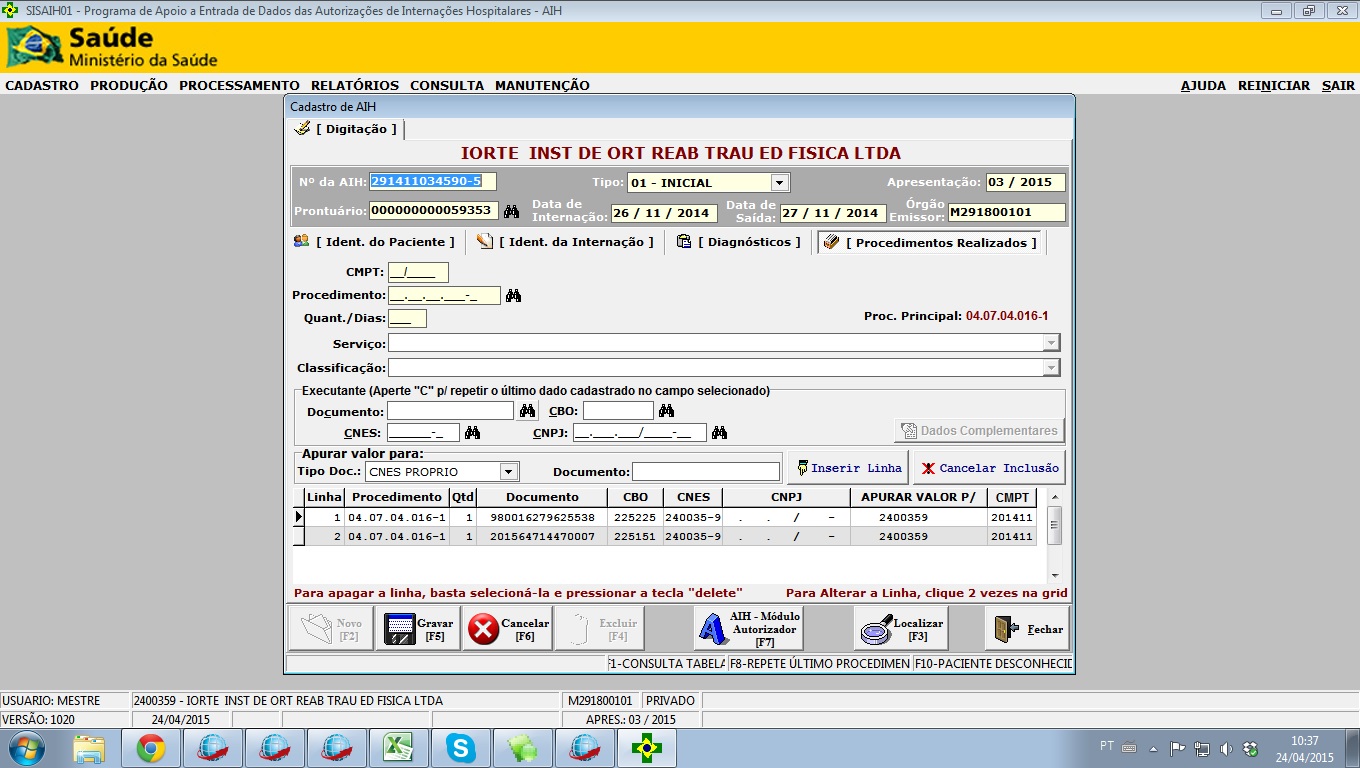Screen dimensions: 1360x768
Task: Open the Tipo dropdown showing 01 - INICIAL
Action: [779, 183]
